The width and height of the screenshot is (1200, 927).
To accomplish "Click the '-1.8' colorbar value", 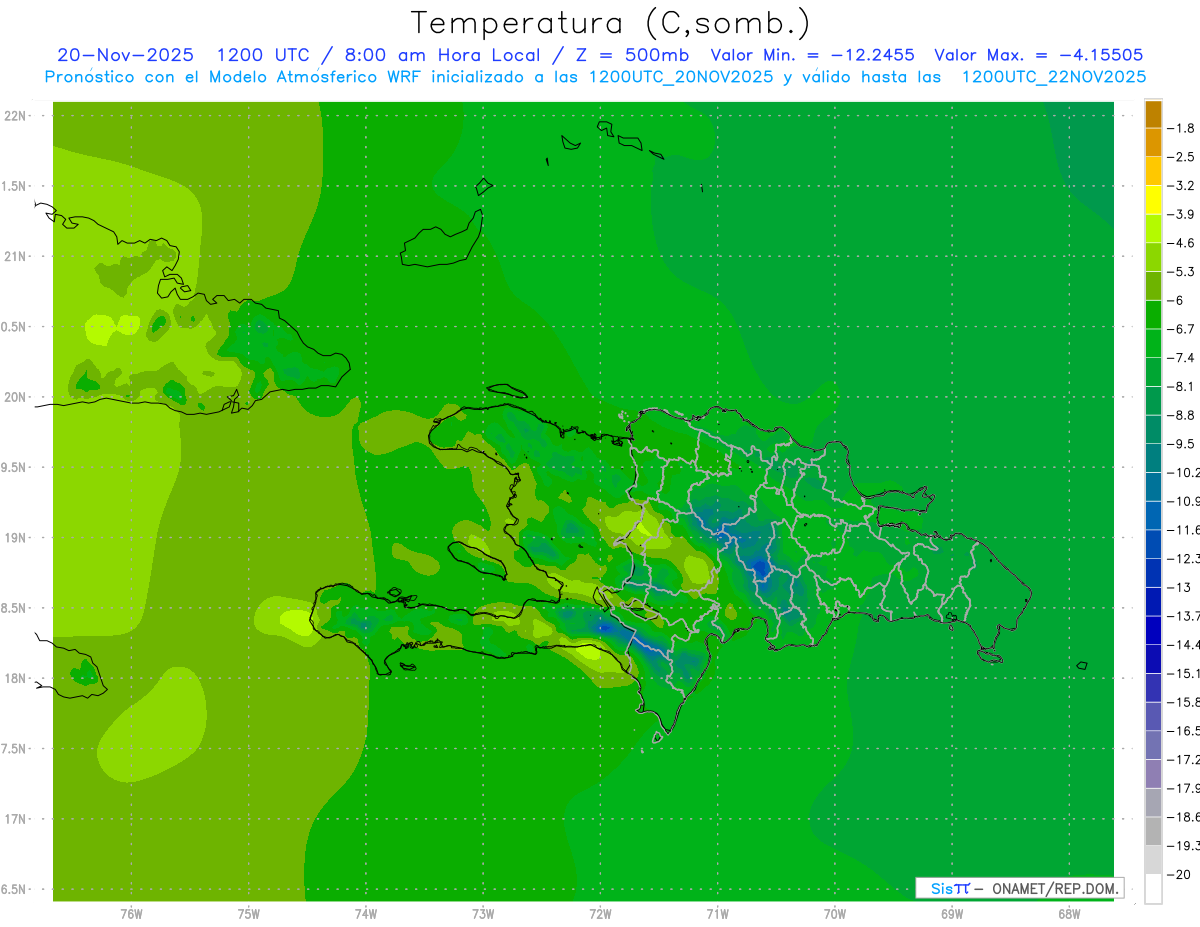I will (x=1181, y=128).
